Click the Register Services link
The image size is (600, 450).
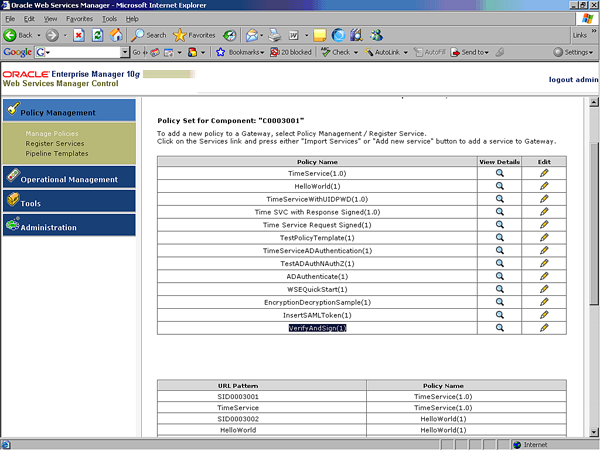(x=55, y=143)
